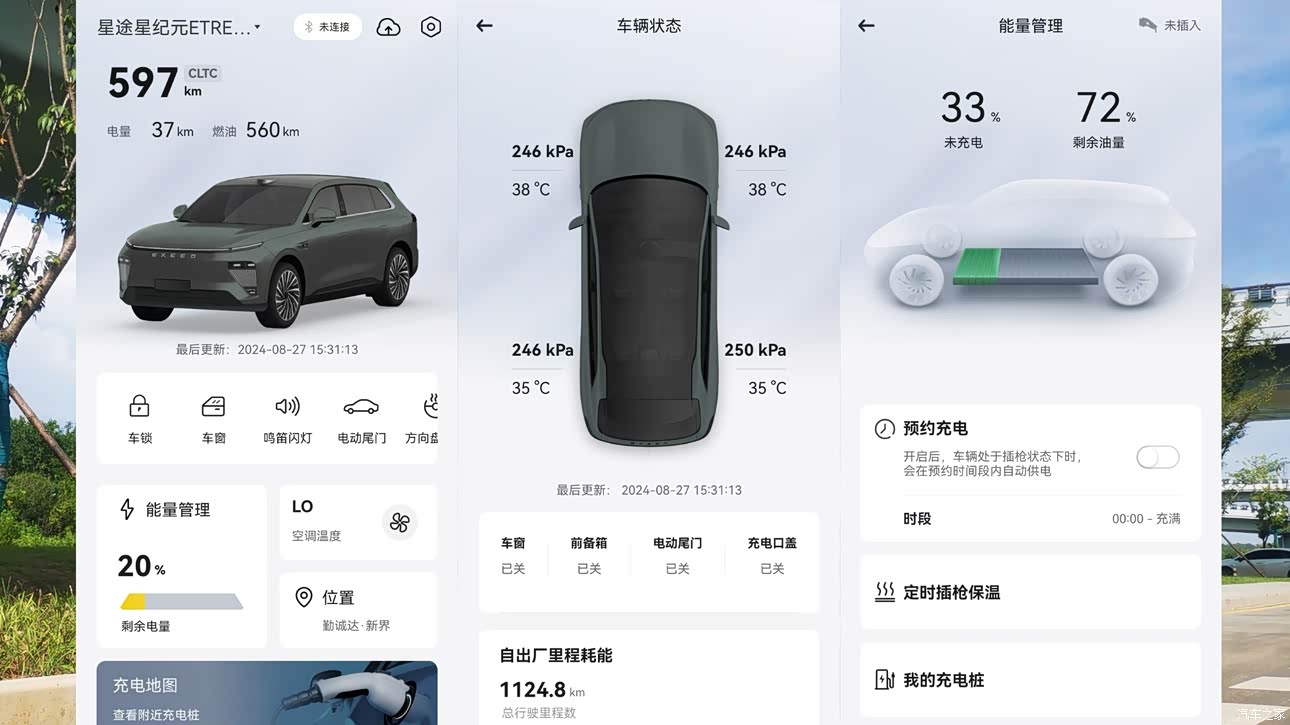Tap the 车锁 lock icon

click(140, 406)
